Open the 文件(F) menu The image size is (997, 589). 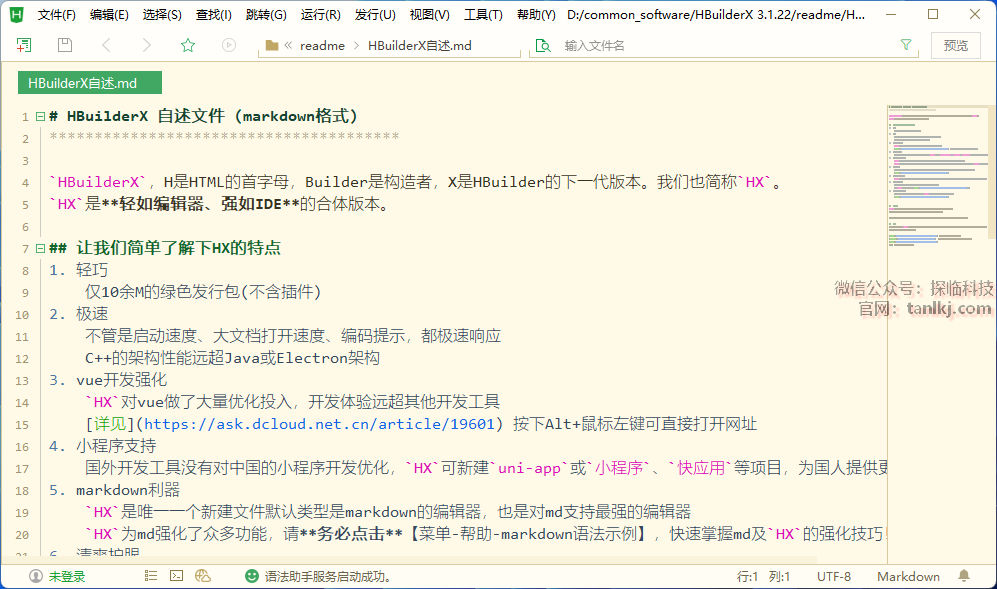[57, 15]
